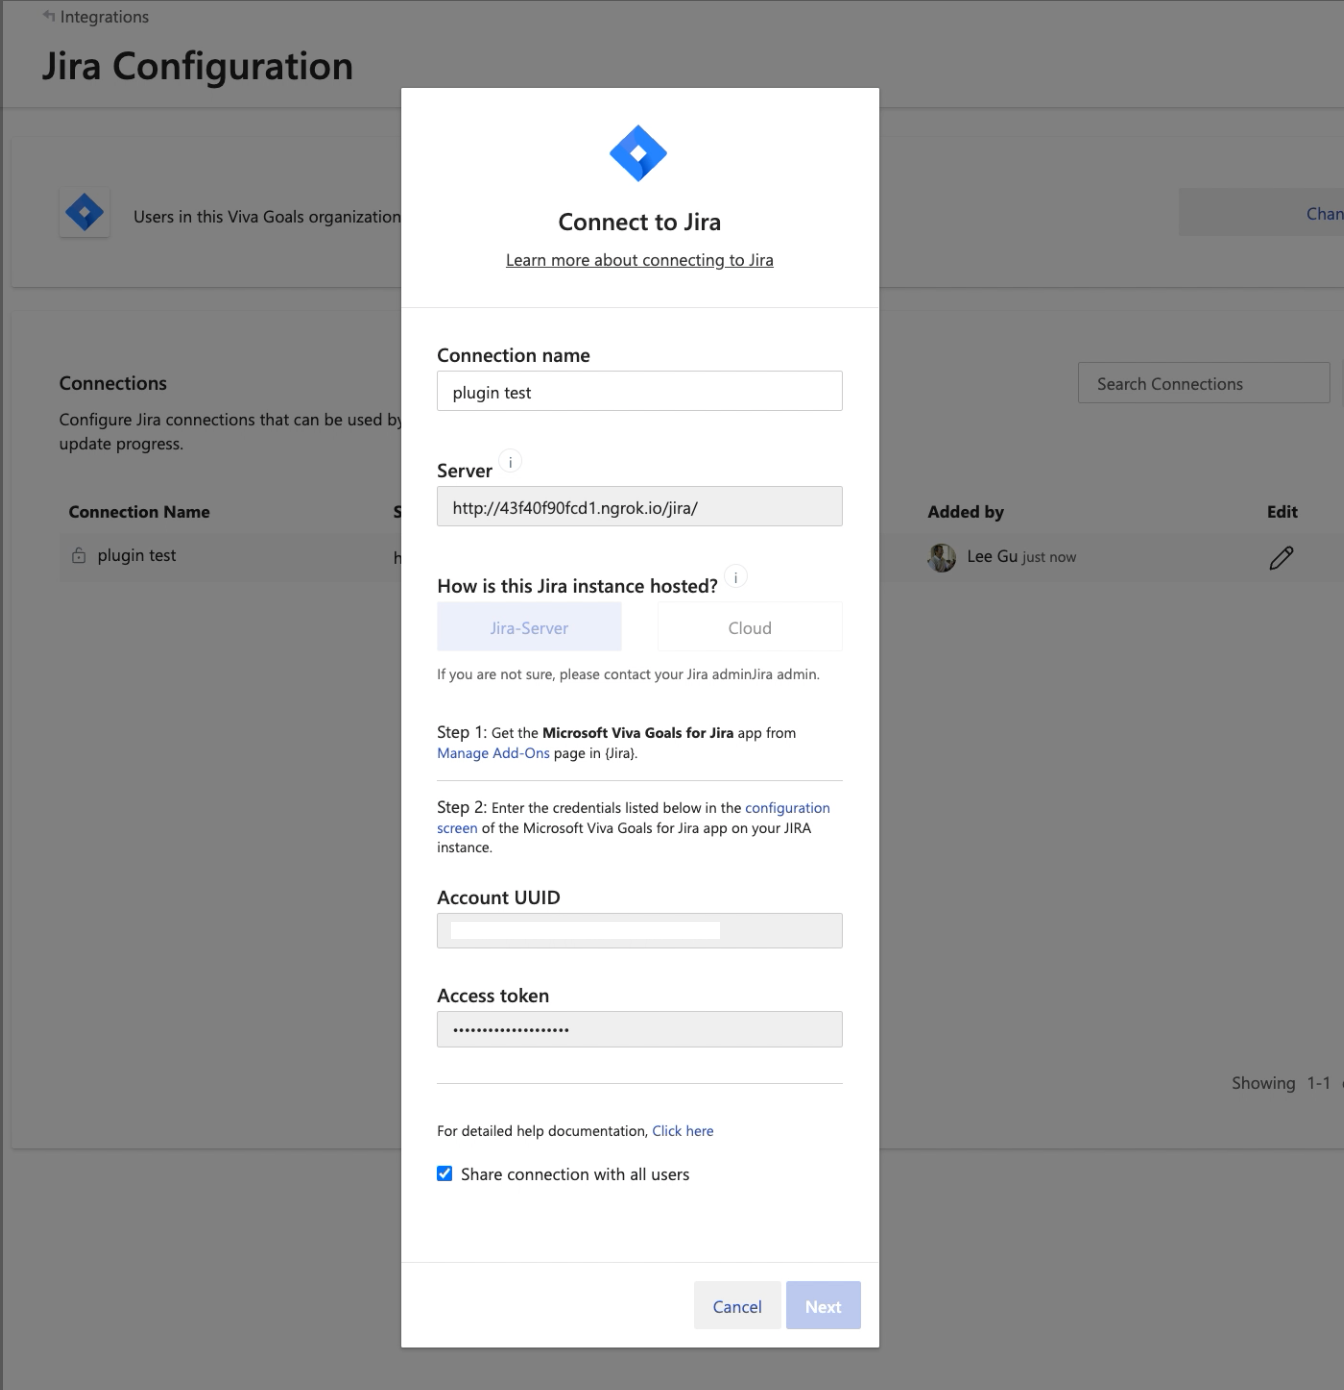Click the Connection Name column header
Image resolution: width=1344 pixels, height=1390 pixels.
(139, 511)
